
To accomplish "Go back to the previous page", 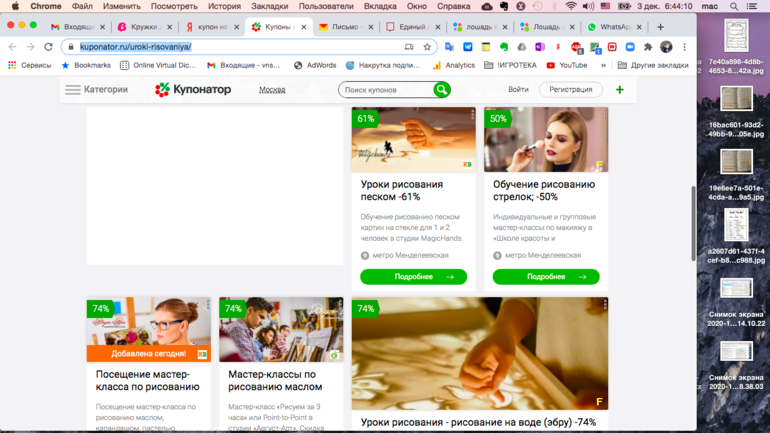I will tap(12, 47).
